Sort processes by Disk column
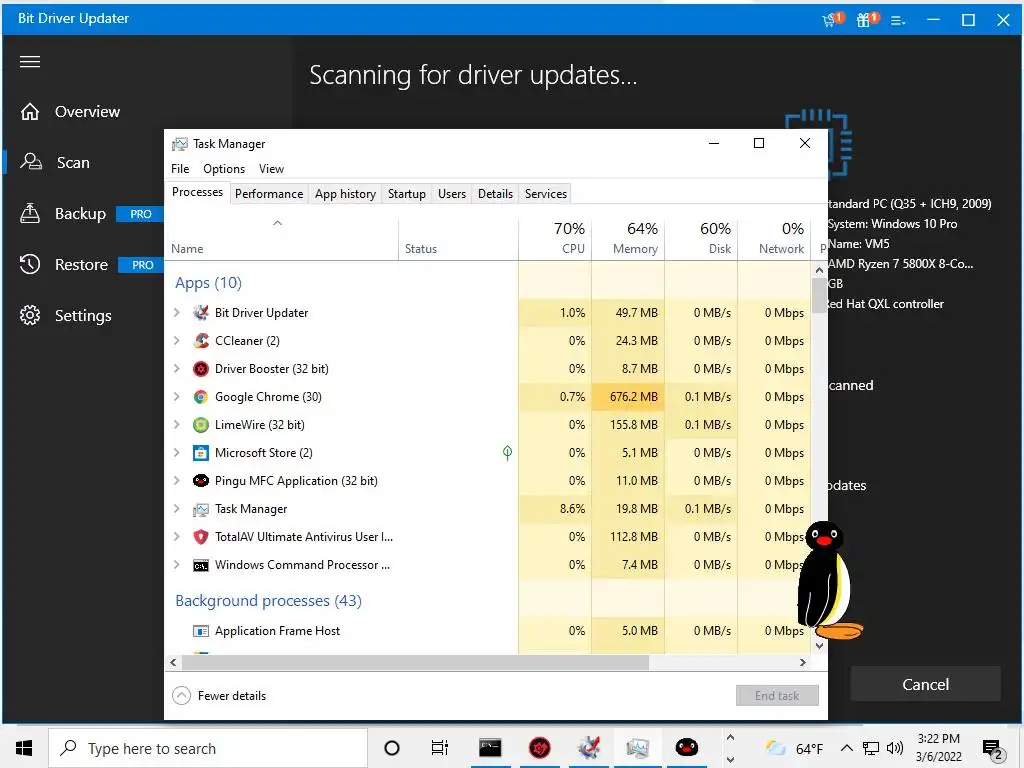Viewport: 1024px width, 768px height. (x=701, y=239)
